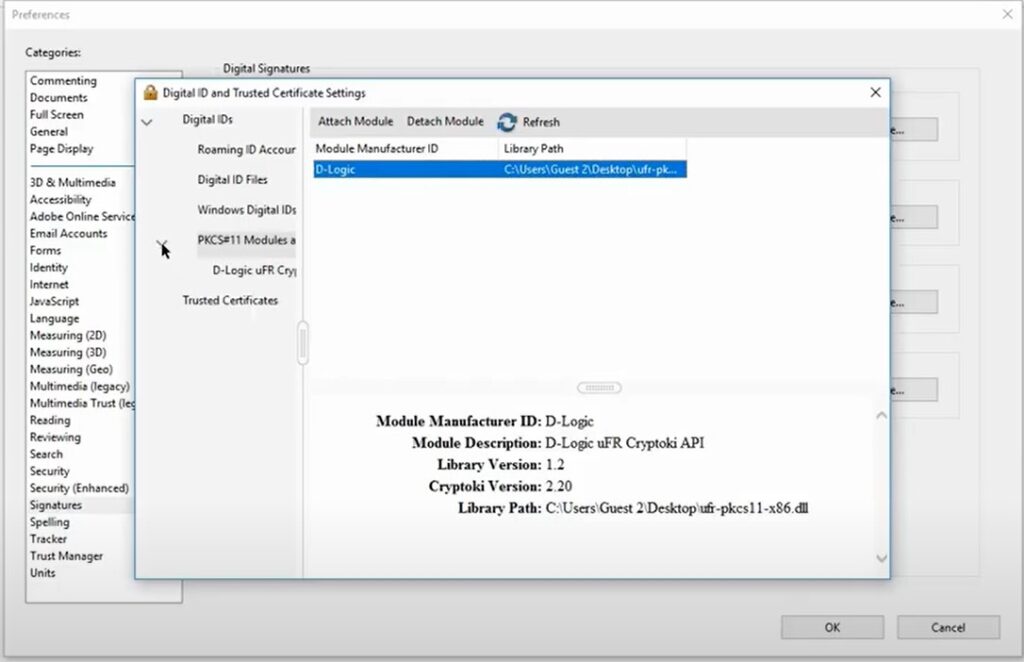The width and height of the screenshot is (1024, 662).
Task: Click the horizontal pane splitter grip
Action: pos(600,388)
